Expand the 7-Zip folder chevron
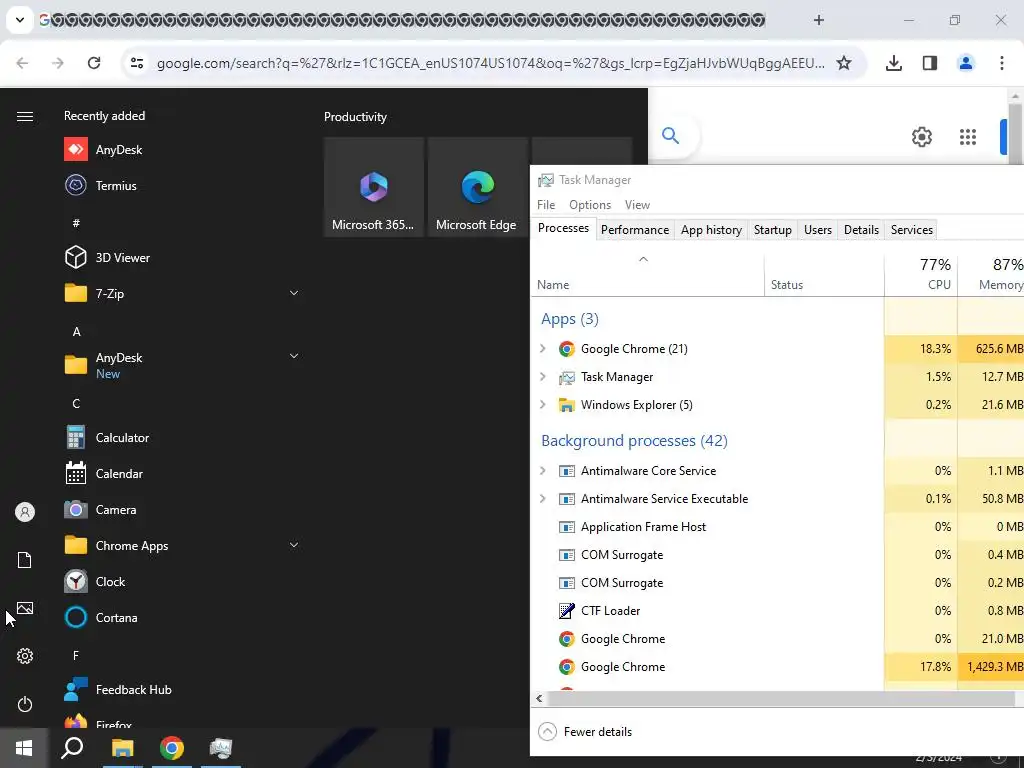The image size is (1024, 768). point(294,293)
